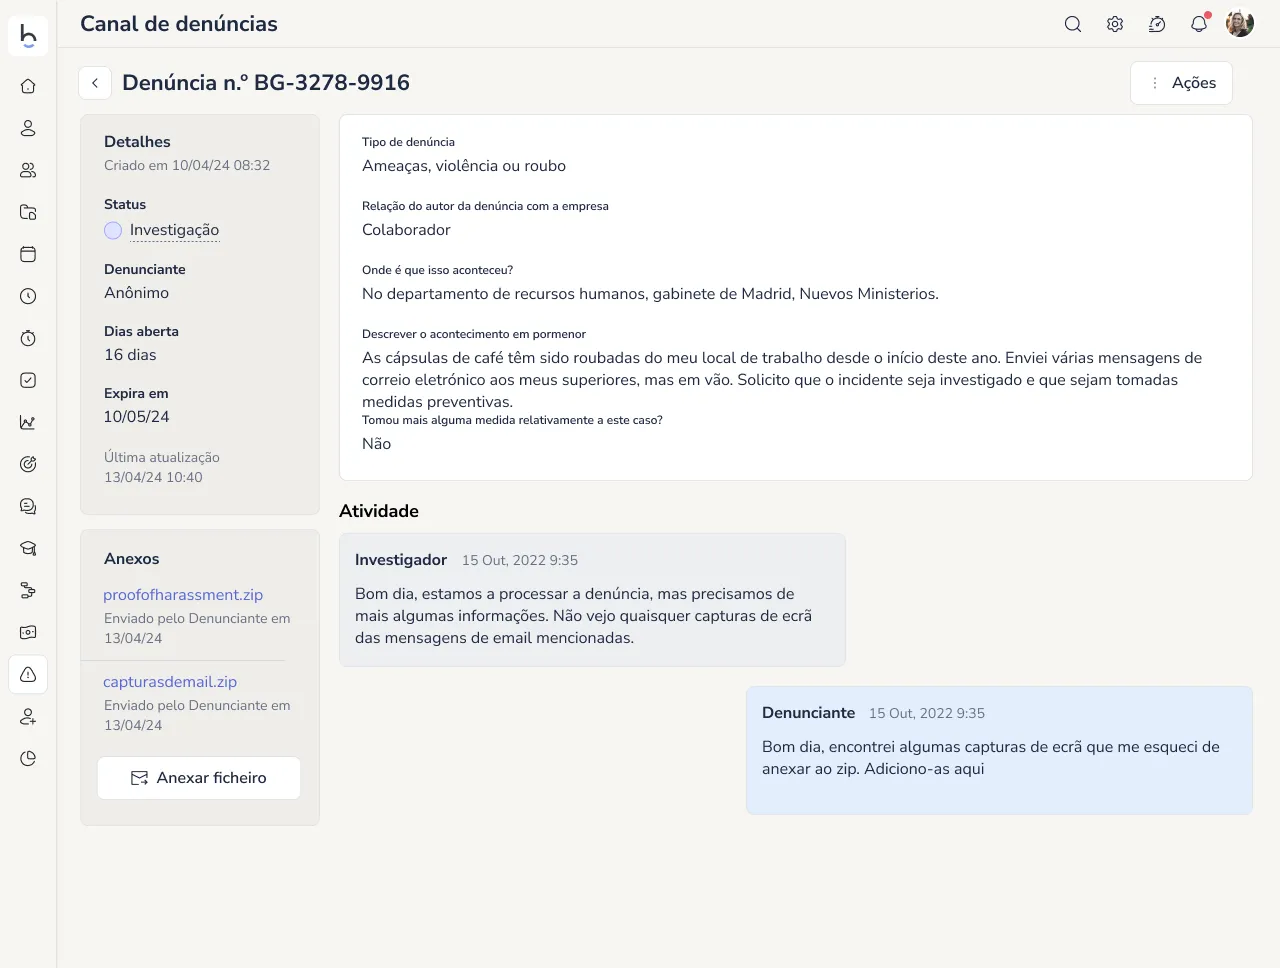The width and height of the screenshot is (1280, 968).
Task: Click the 'Criado em 10/04/24 08:32' text
Action: click(187, 165)
